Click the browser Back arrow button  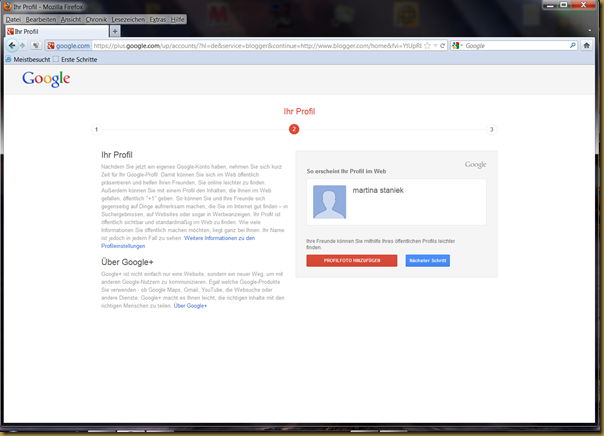pos(12,45)
